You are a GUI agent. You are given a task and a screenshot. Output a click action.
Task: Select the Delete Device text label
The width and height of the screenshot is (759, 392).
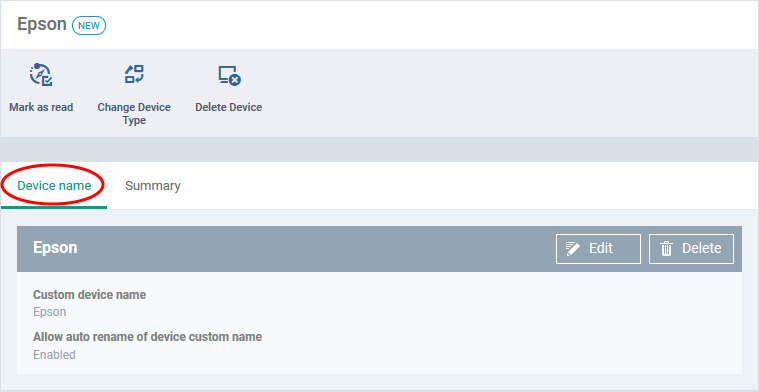[228, 107]
